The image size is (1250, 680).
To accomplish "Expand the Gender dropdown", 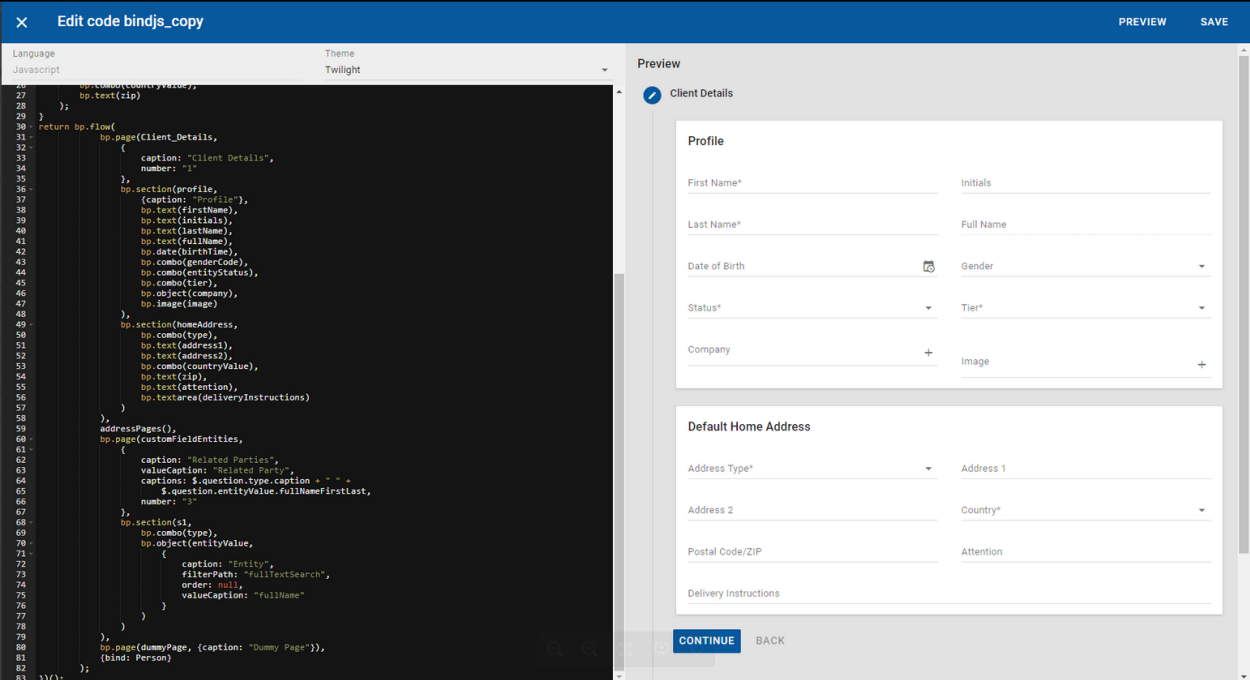I will click(1201, 267).
